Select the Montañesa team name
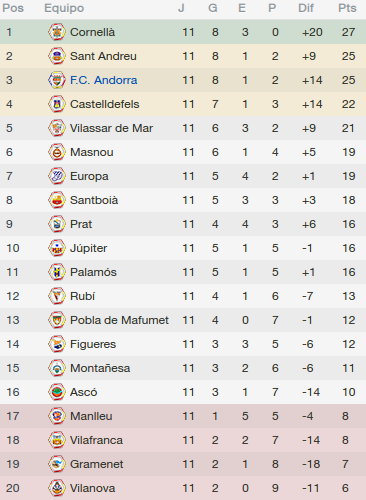This screenshot has height=500, width=366. 100,368
